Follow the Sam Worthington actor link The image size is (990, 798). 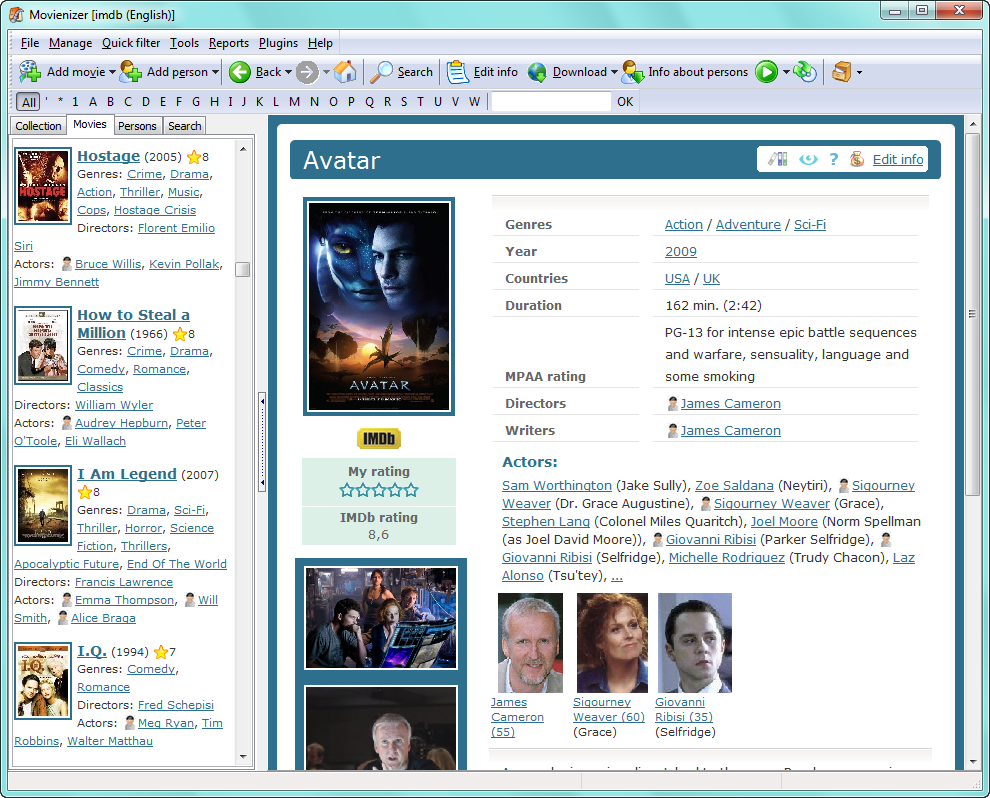click(557, 485)
